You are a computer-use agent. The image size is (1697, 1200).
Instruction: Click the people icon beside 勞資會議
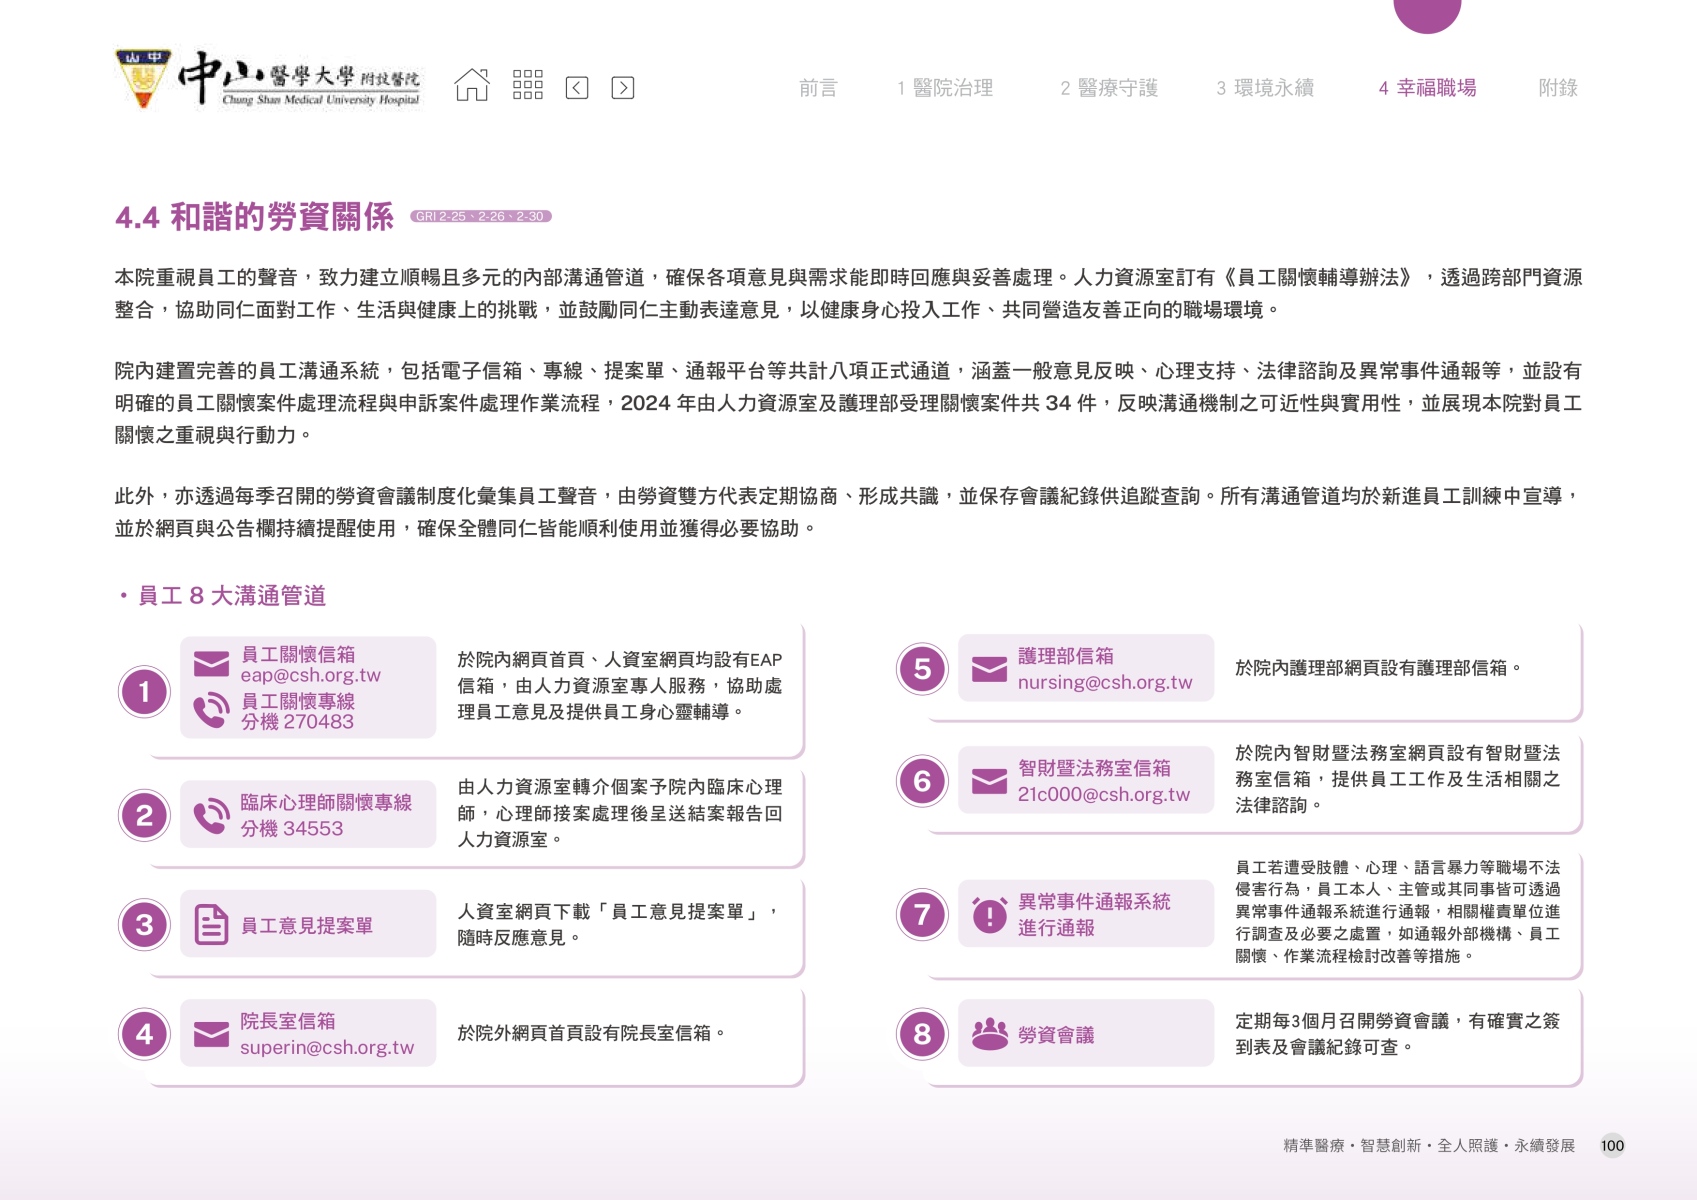coord(989,1034)
